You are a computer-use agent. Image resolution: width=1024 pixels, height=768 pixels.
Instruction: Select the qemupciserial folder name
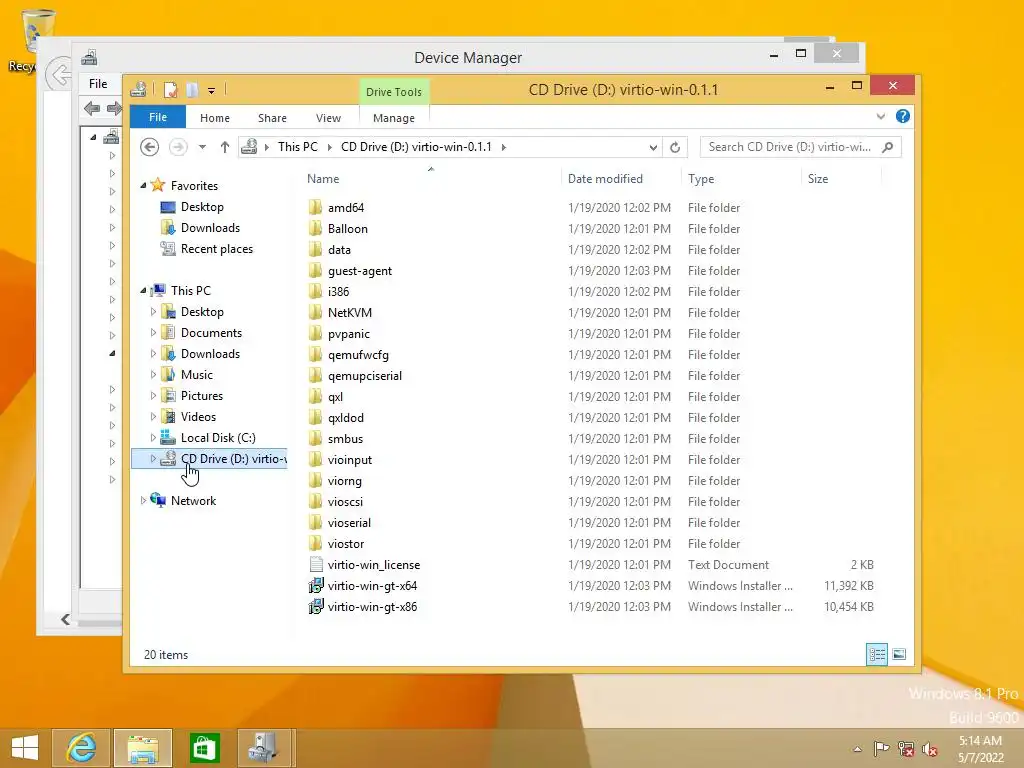point(365,376)
